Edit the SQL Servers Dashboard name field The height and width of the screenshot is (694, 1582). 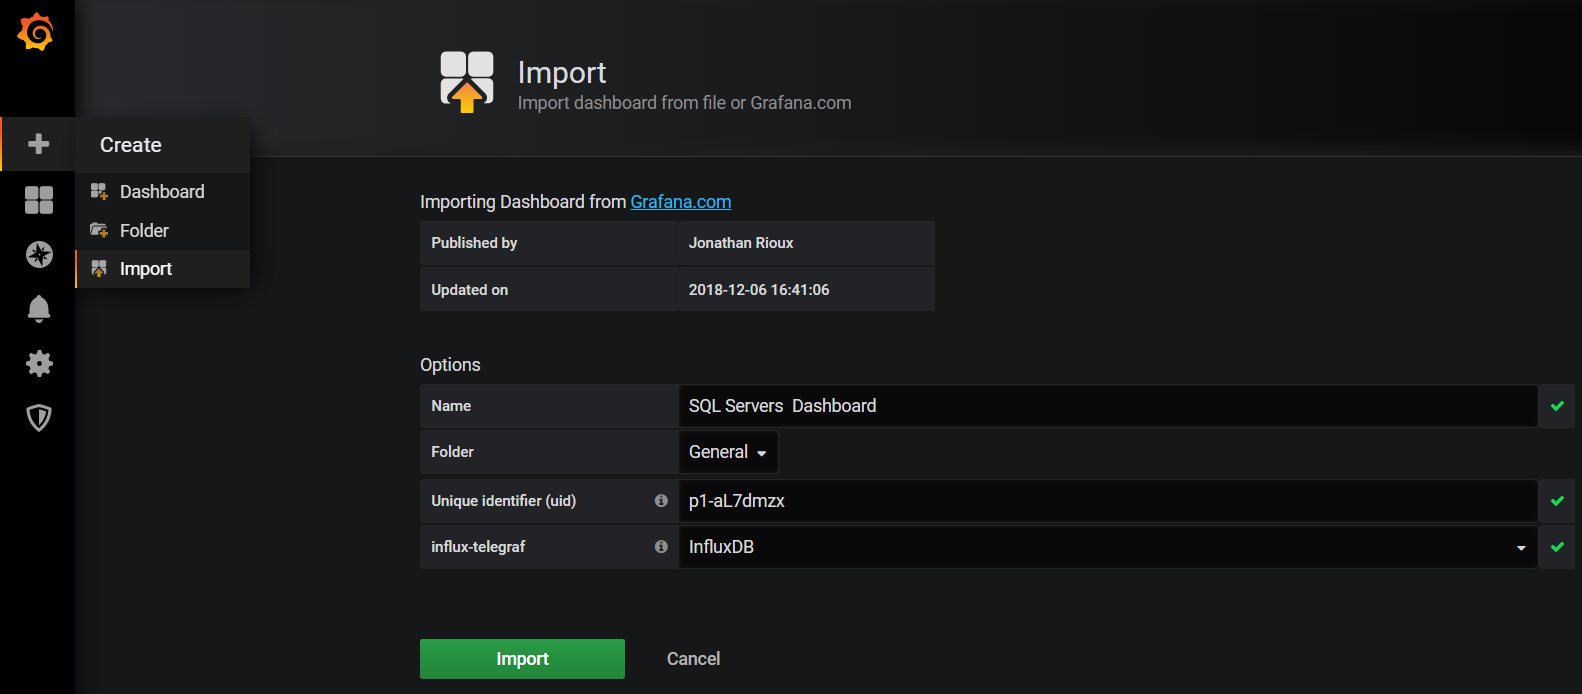pyautogui.click(x=1108, y=406)
